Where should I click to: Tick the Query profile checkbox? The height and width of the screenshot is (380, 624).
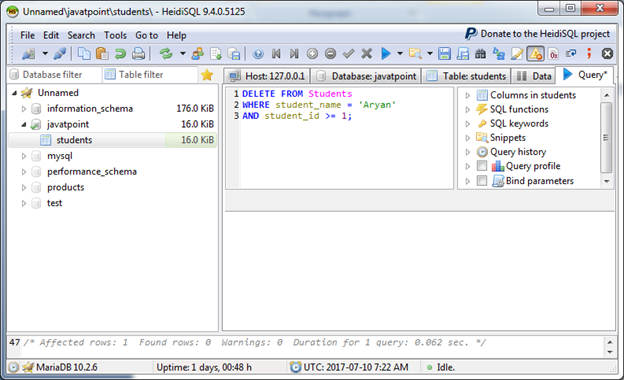point(482,166)
